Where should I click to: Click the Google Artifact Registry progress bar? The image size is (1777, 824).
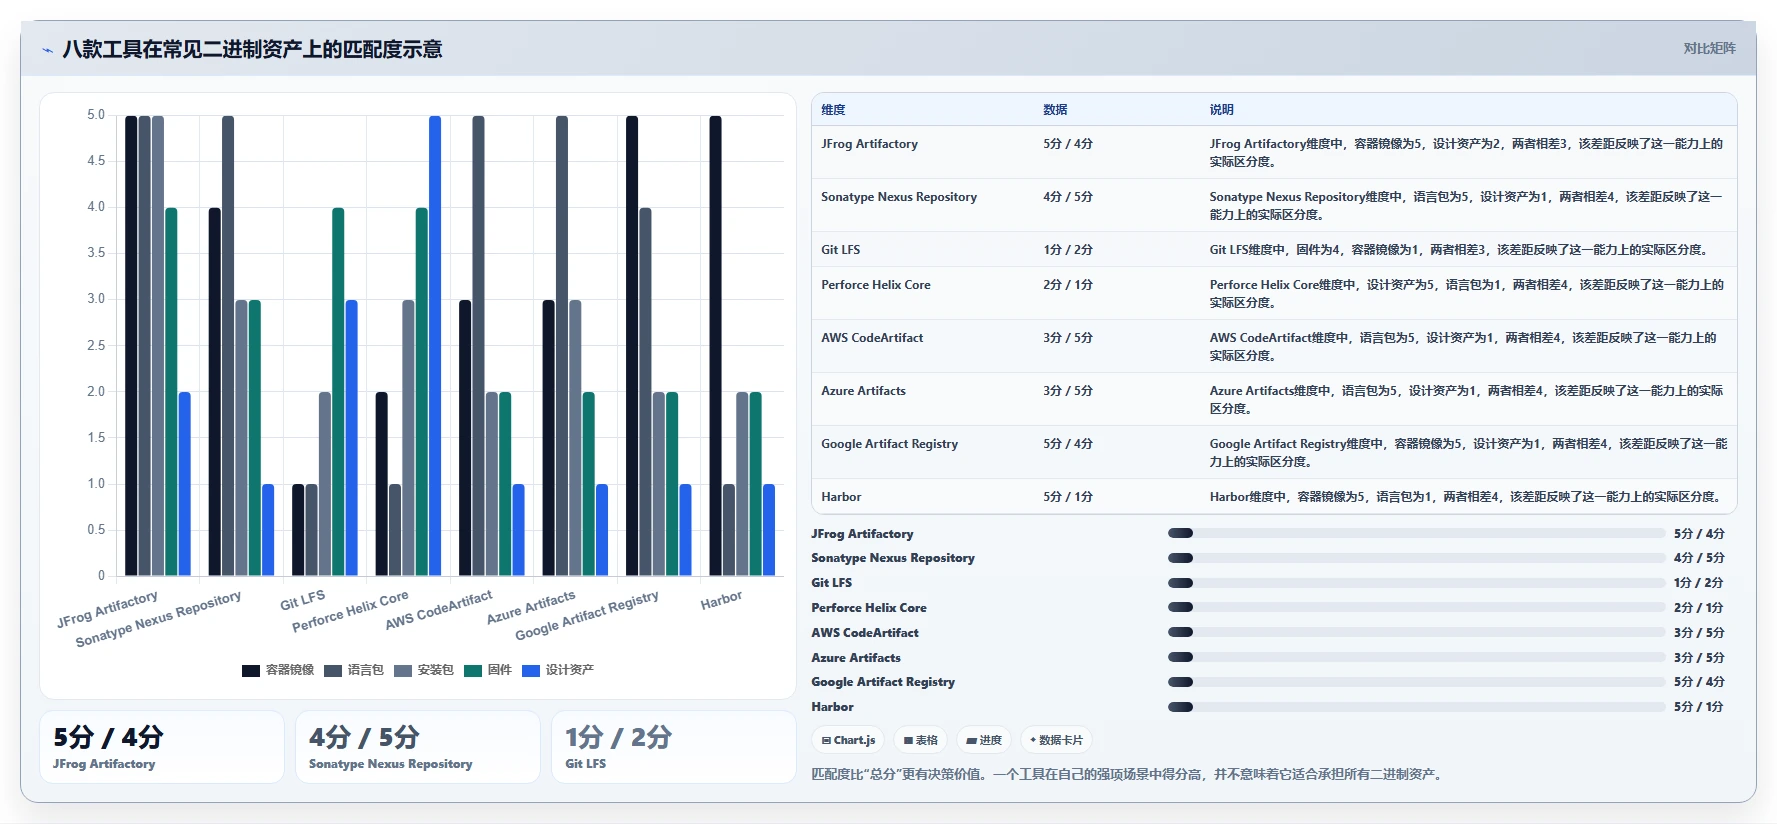pos(1416,682)
